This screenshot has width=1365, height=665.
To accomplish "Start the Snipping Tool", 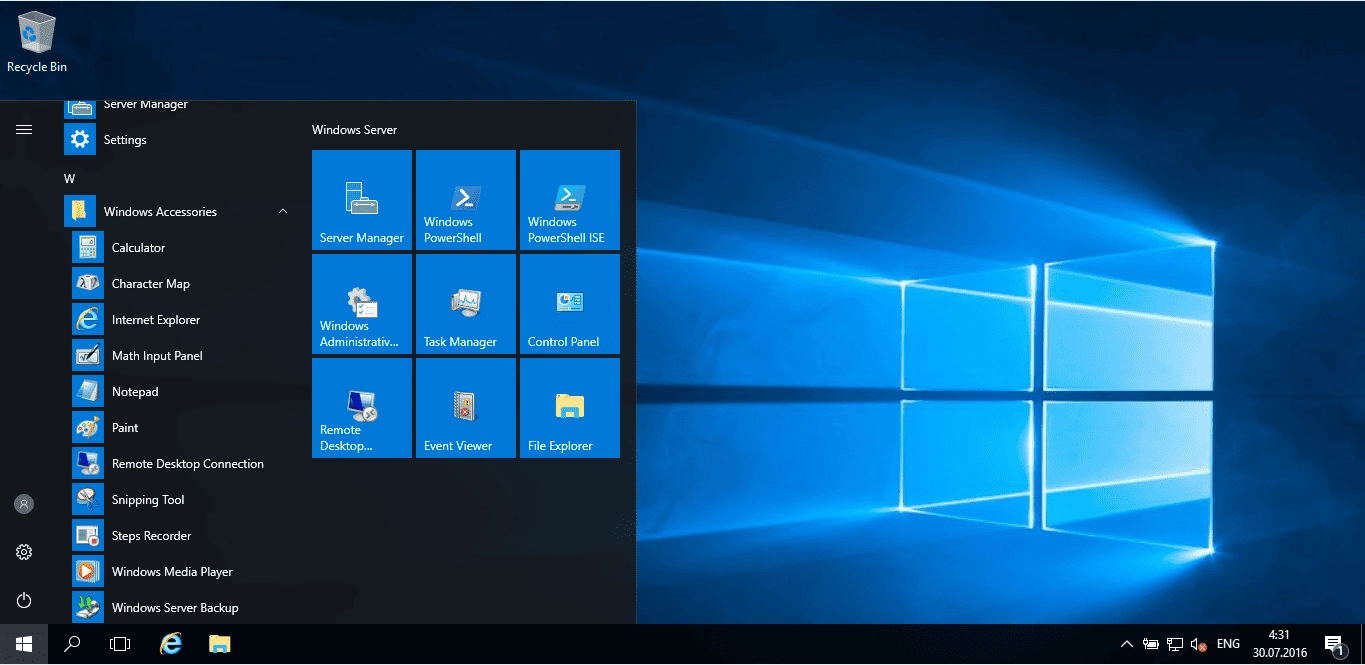I will tap(180, 500).
